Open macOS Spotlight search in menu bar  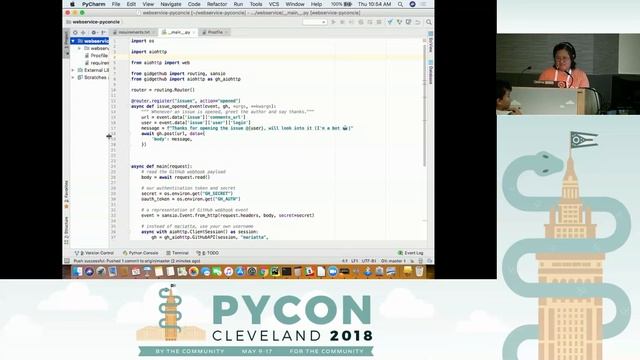tap(400, 4)
